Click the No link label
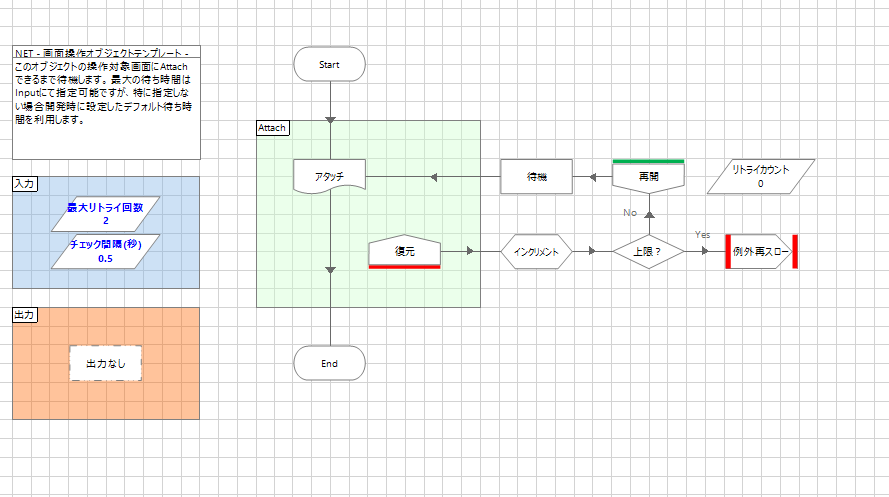Screen dimensions: 889x497 click(x=630, y=213)
